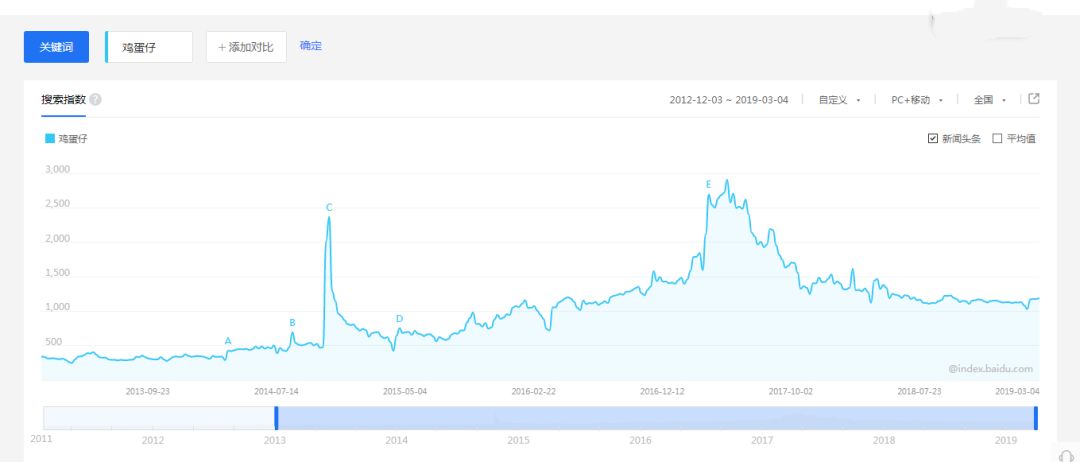Image resolution: width=1080 pixels, height=462 pixels.
Task: Open the 全国 region dropdown
Action: pyautogui.click(x=989, y=100)
